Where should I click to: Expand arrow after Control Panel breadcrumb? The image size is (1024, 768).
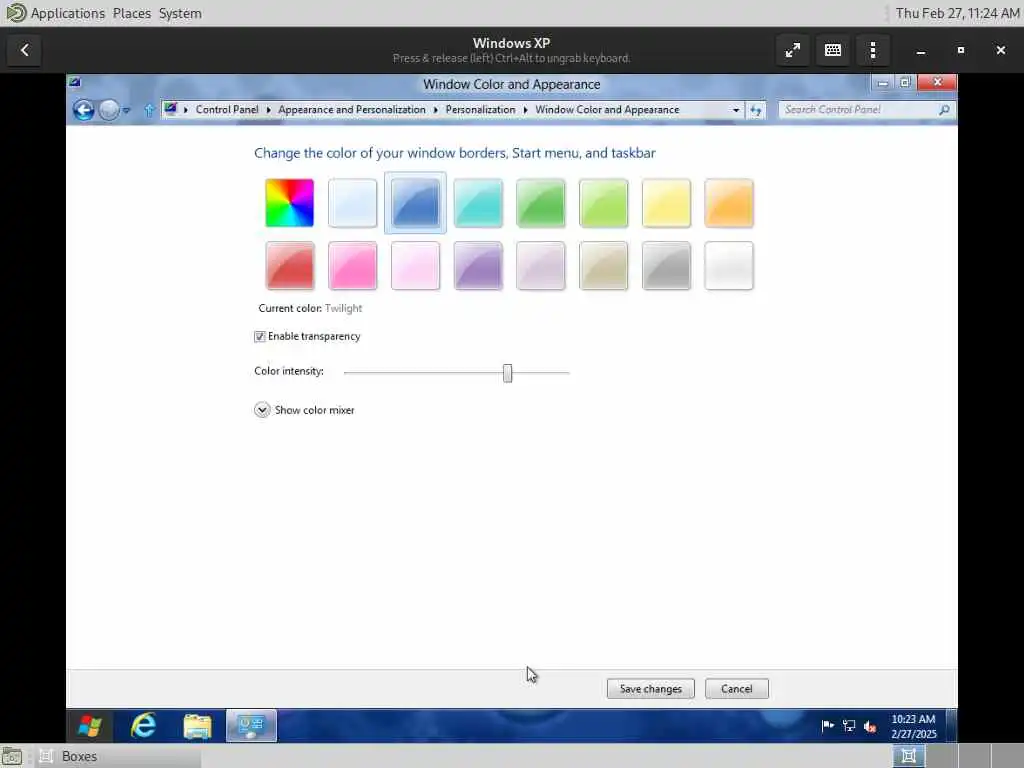pyautogui.click(x=268, y=110)
